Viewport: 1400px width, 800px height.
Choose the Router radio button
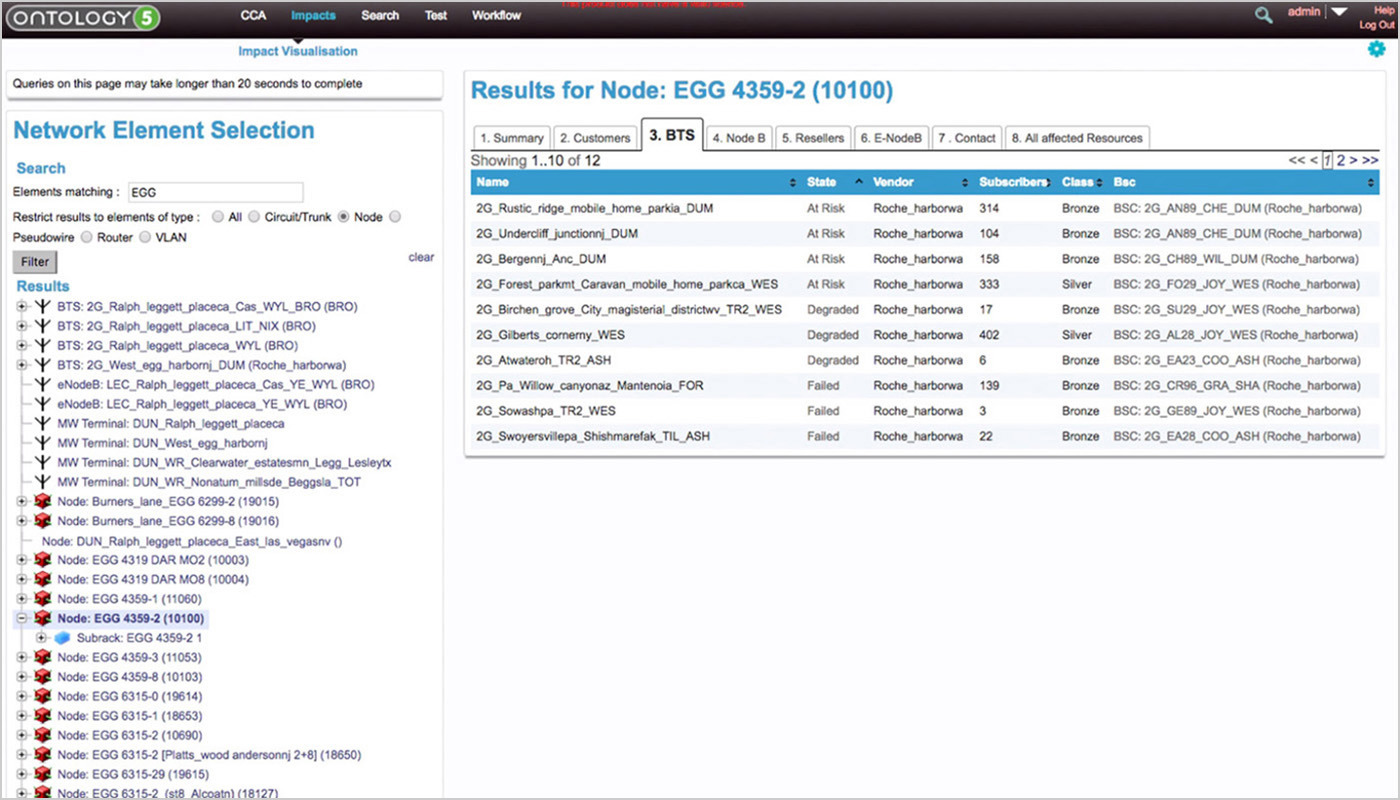click(x=86, y=238)
